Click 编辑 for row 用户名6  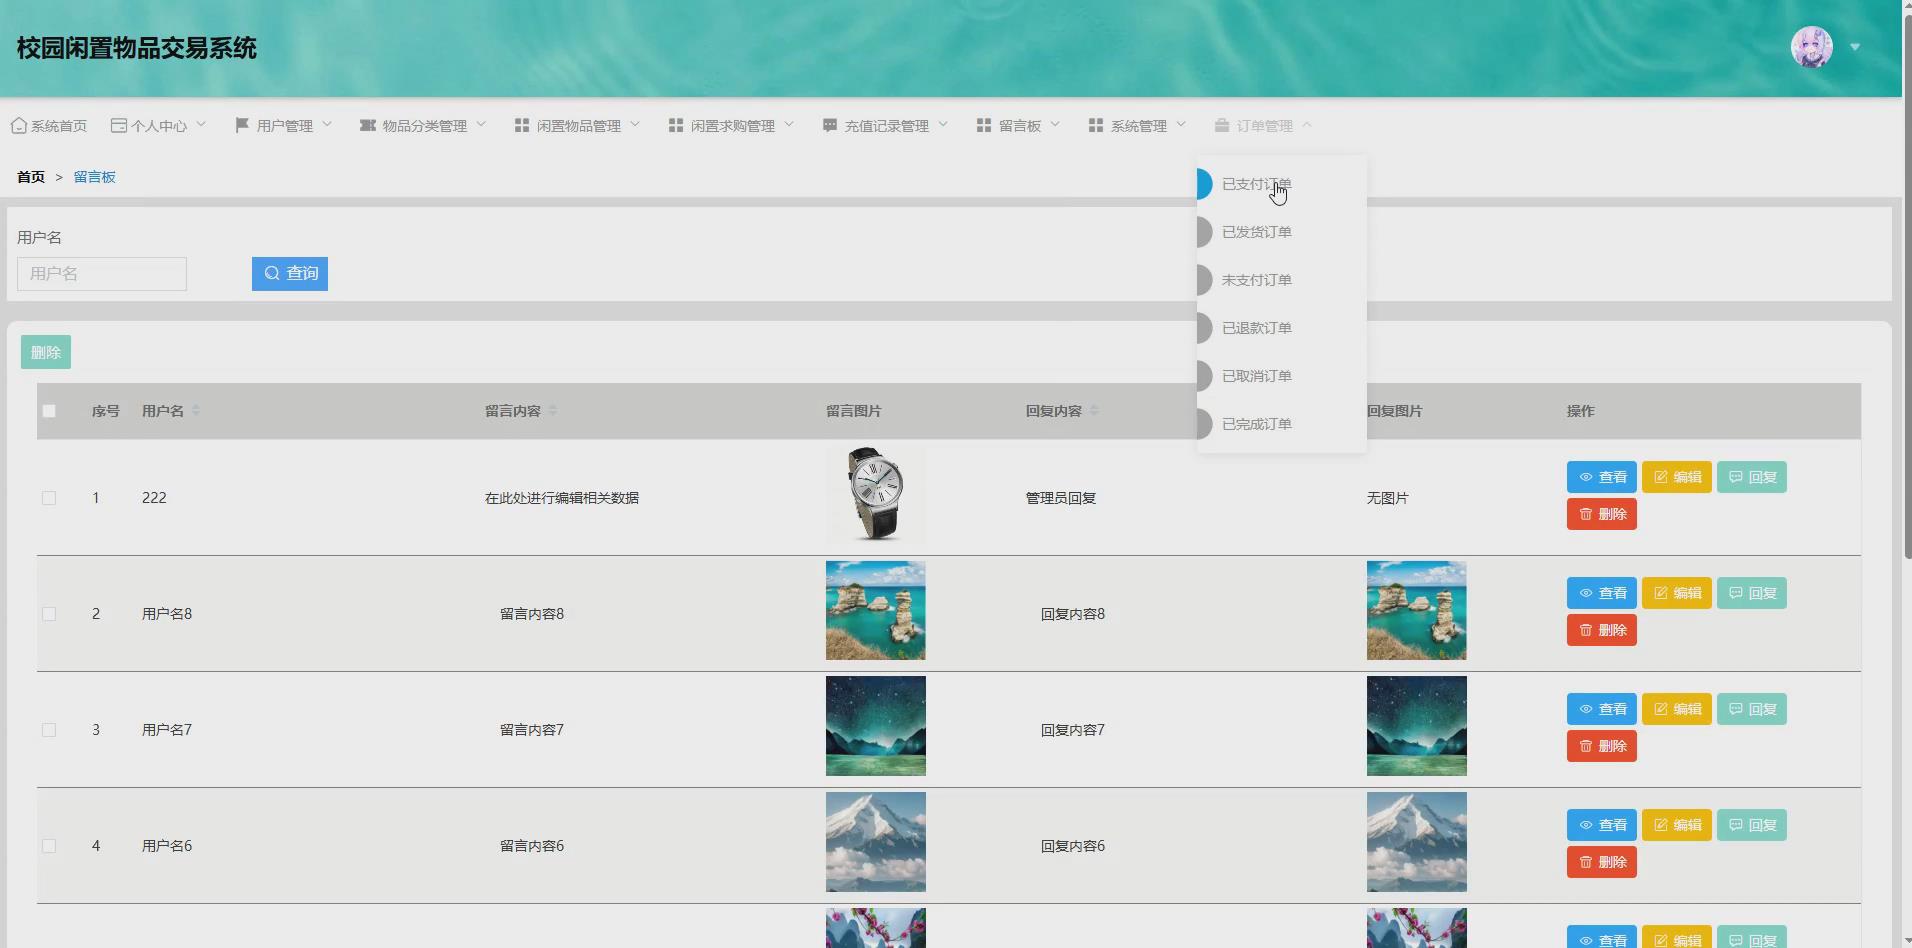coord(1677,825)
